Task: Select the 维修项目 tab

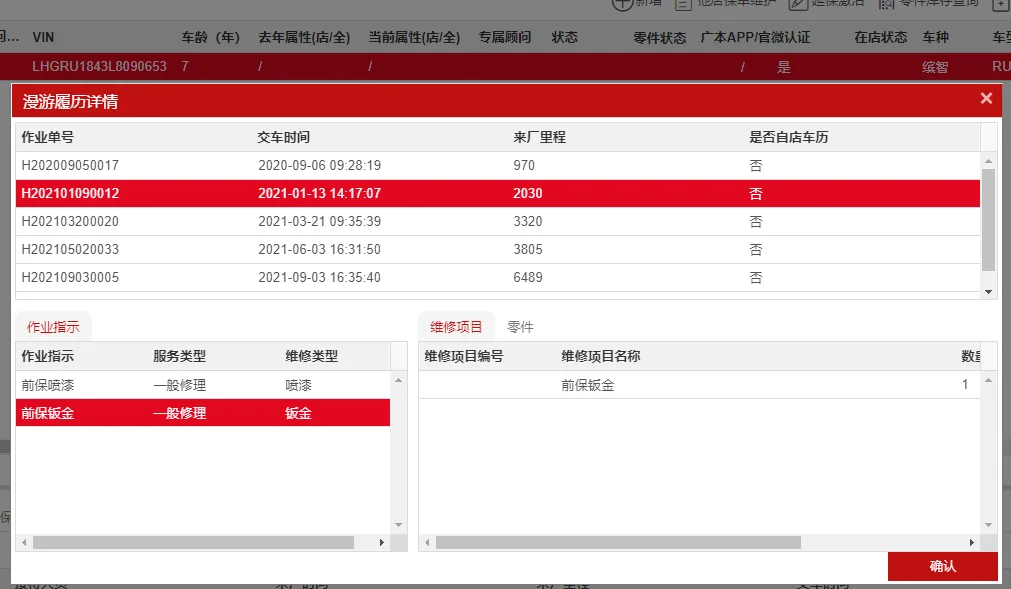Action: point(456,327)
